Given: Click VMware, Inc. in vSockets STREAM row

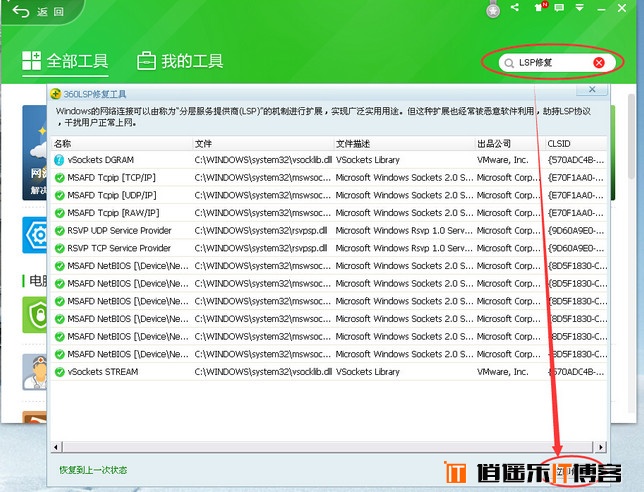Looking at the screenshot, I should [502, 372].
